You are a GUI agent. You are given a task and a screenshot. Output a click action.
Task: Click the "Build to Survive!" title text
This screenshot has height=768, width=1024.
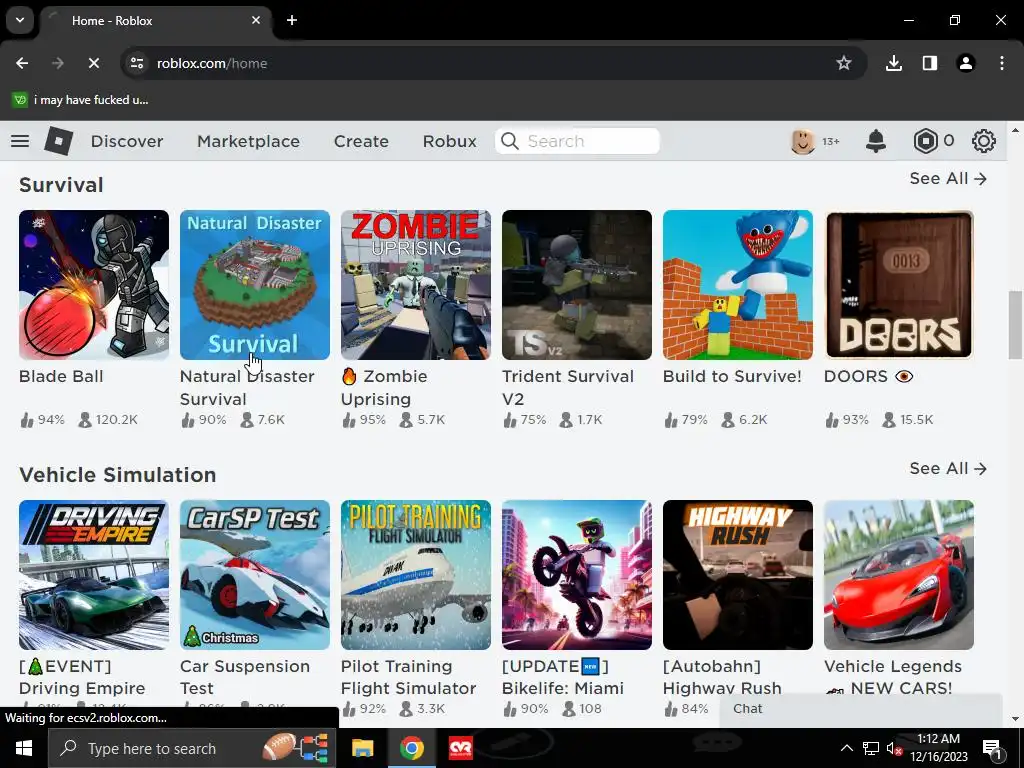tap(732, 376)
